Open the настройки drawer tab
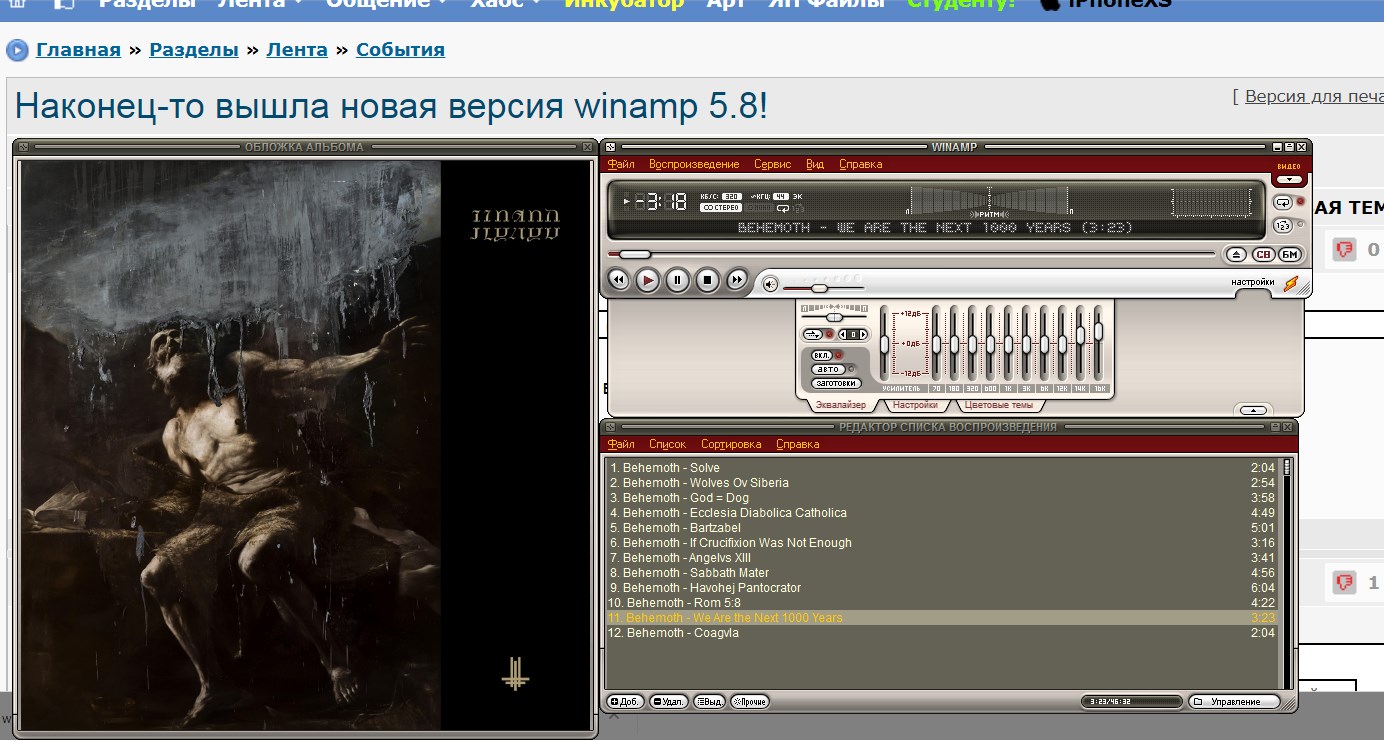Viewport: 1384px width, 740px height. pos(1253,282)
